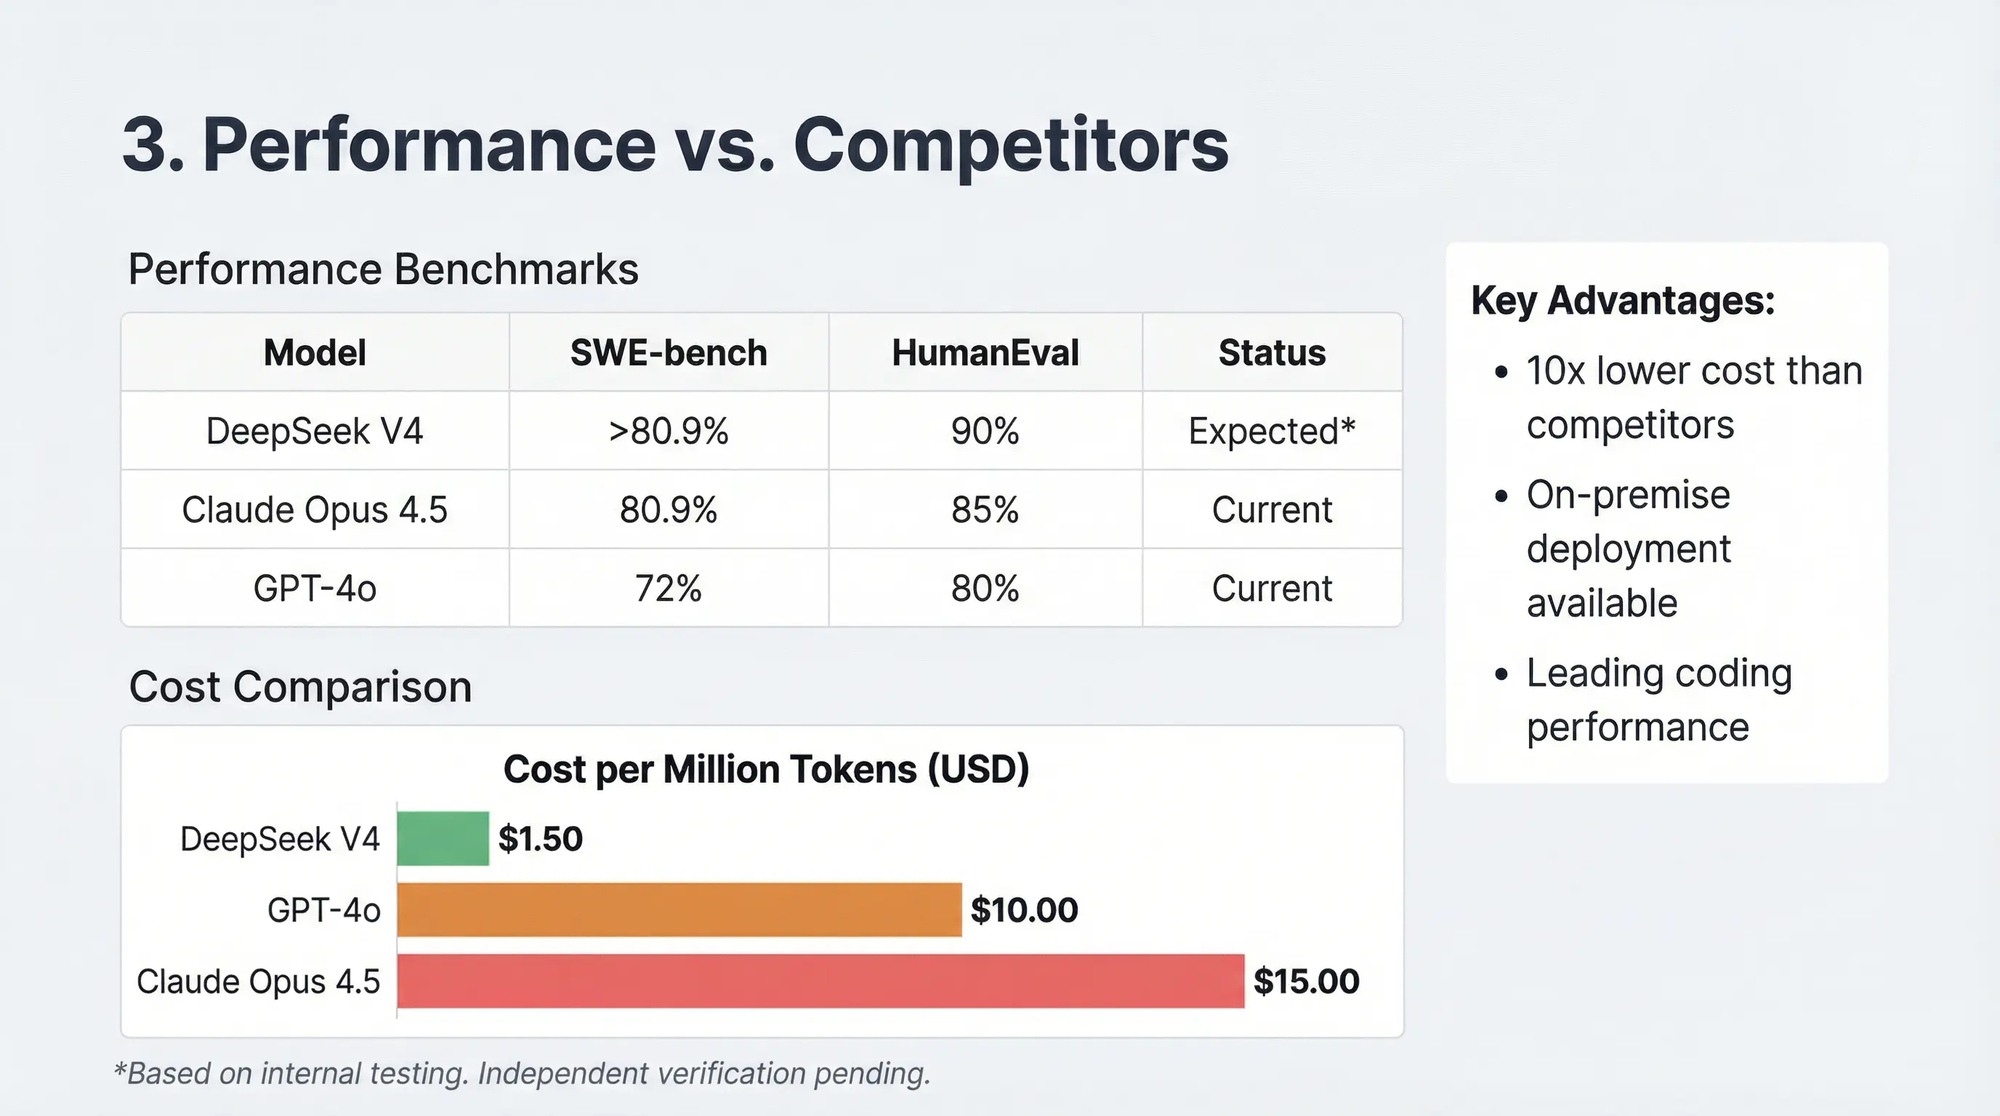The image size is (2000, 1116).
Task: Click the "72%" SWE-bench cell
Action: [668, 588]
